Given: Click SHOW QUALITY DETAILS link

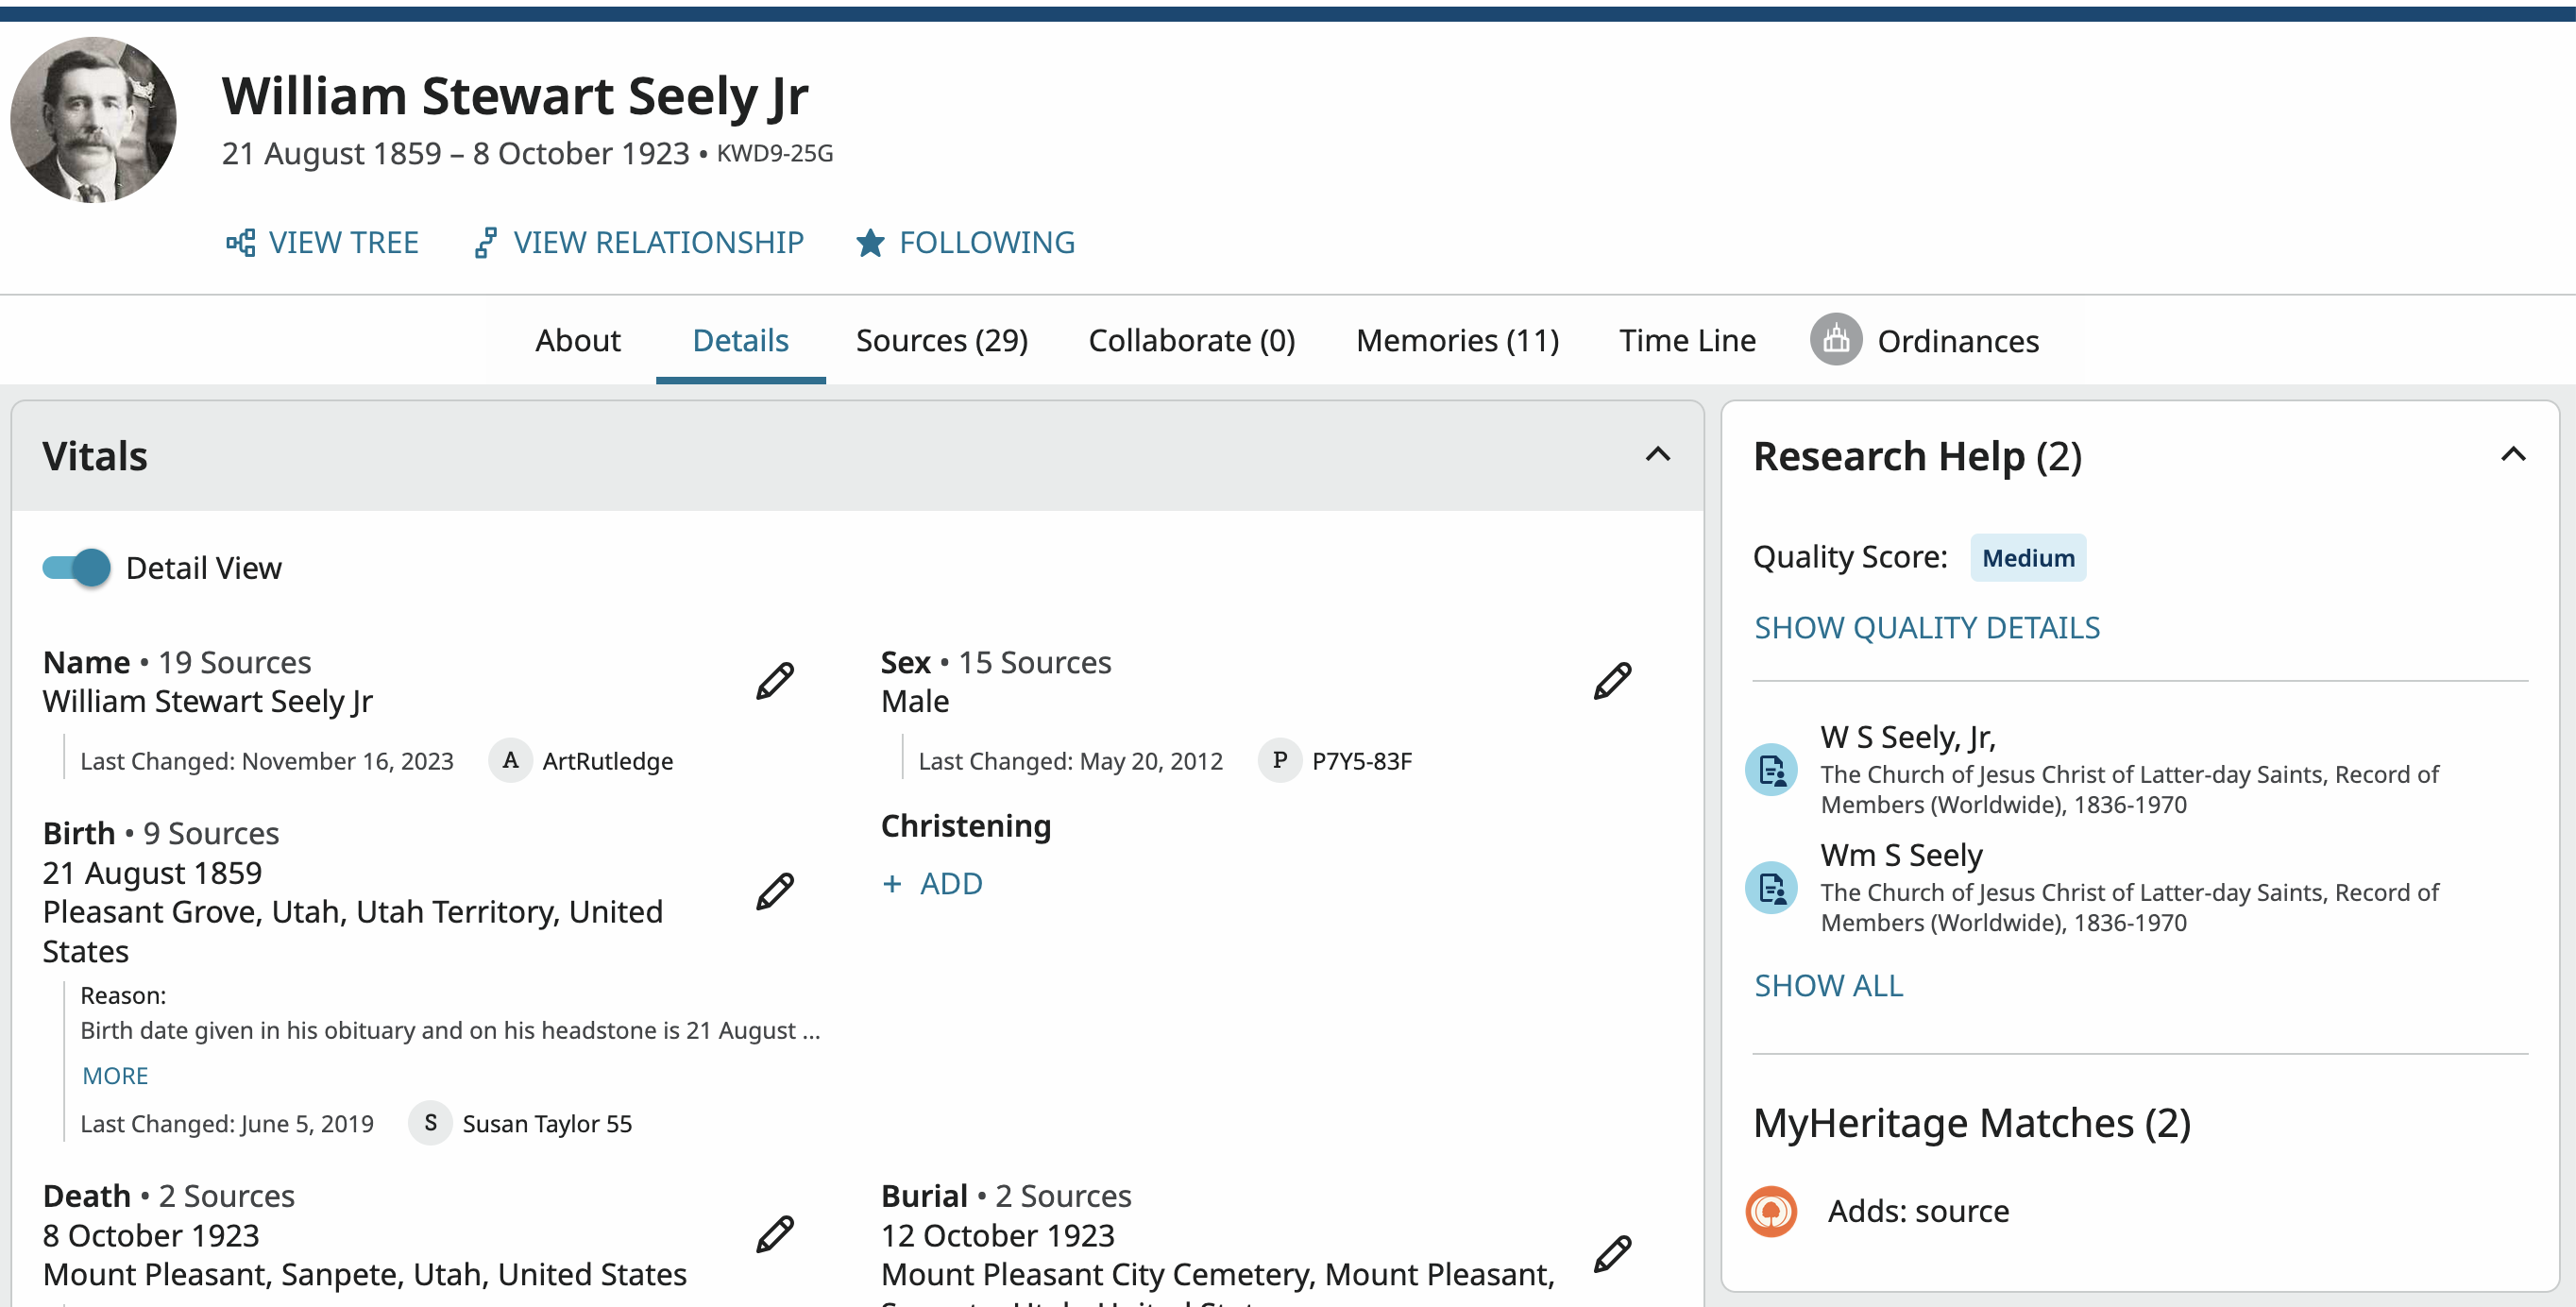Looking at the screenshot, I should 1926,627.
